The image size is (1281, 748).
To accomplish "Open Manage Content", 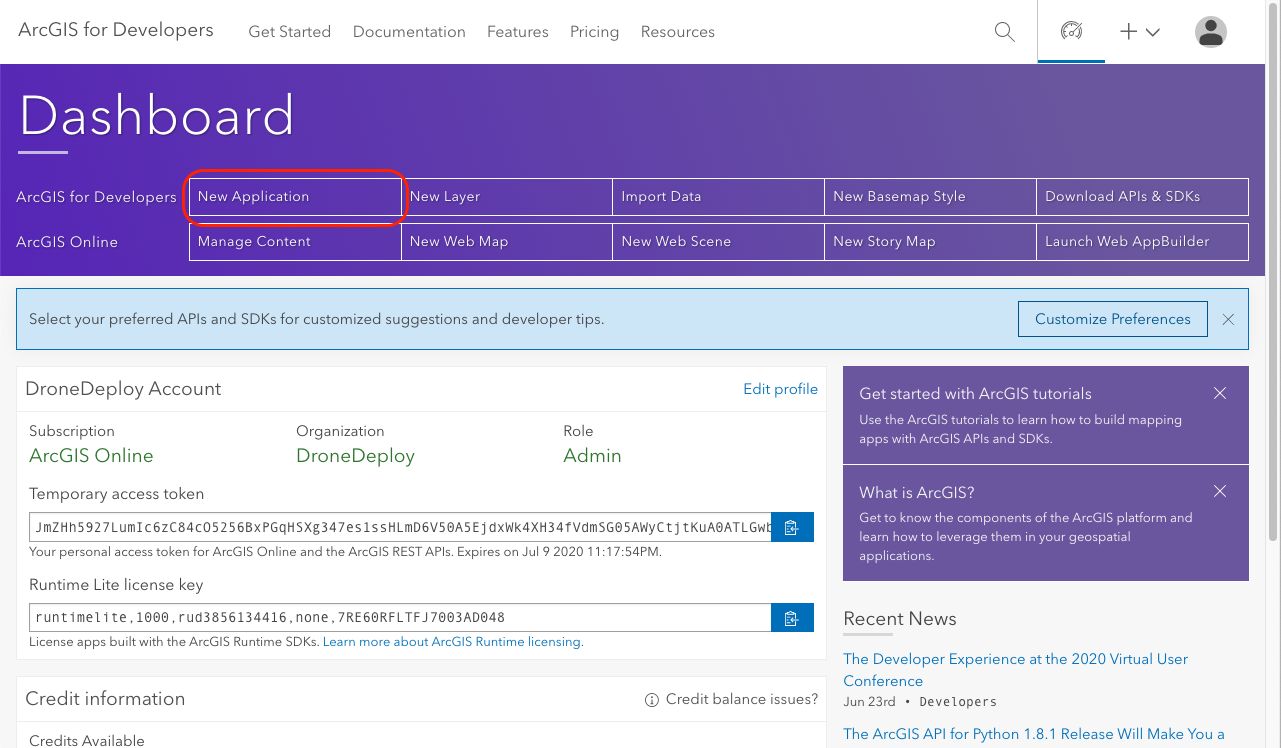I will [x=295, y=242].
